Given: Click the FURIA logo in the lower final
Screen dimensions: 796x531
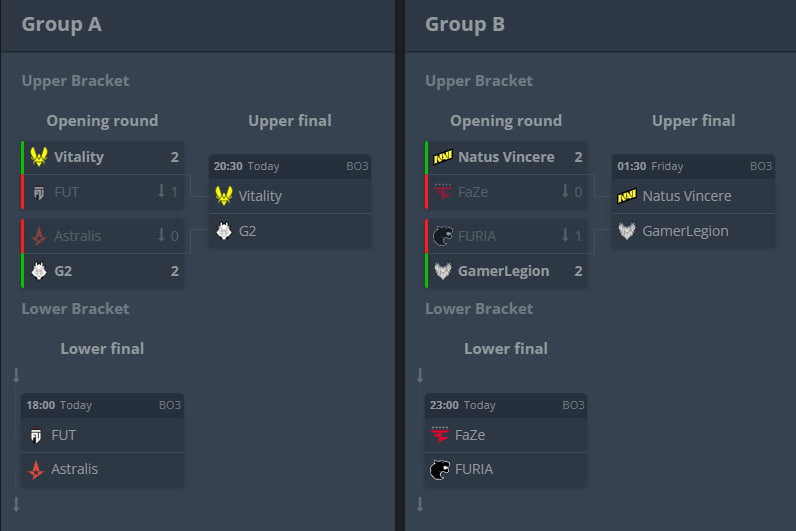Looking at the screenshot, I should [440, 469].
